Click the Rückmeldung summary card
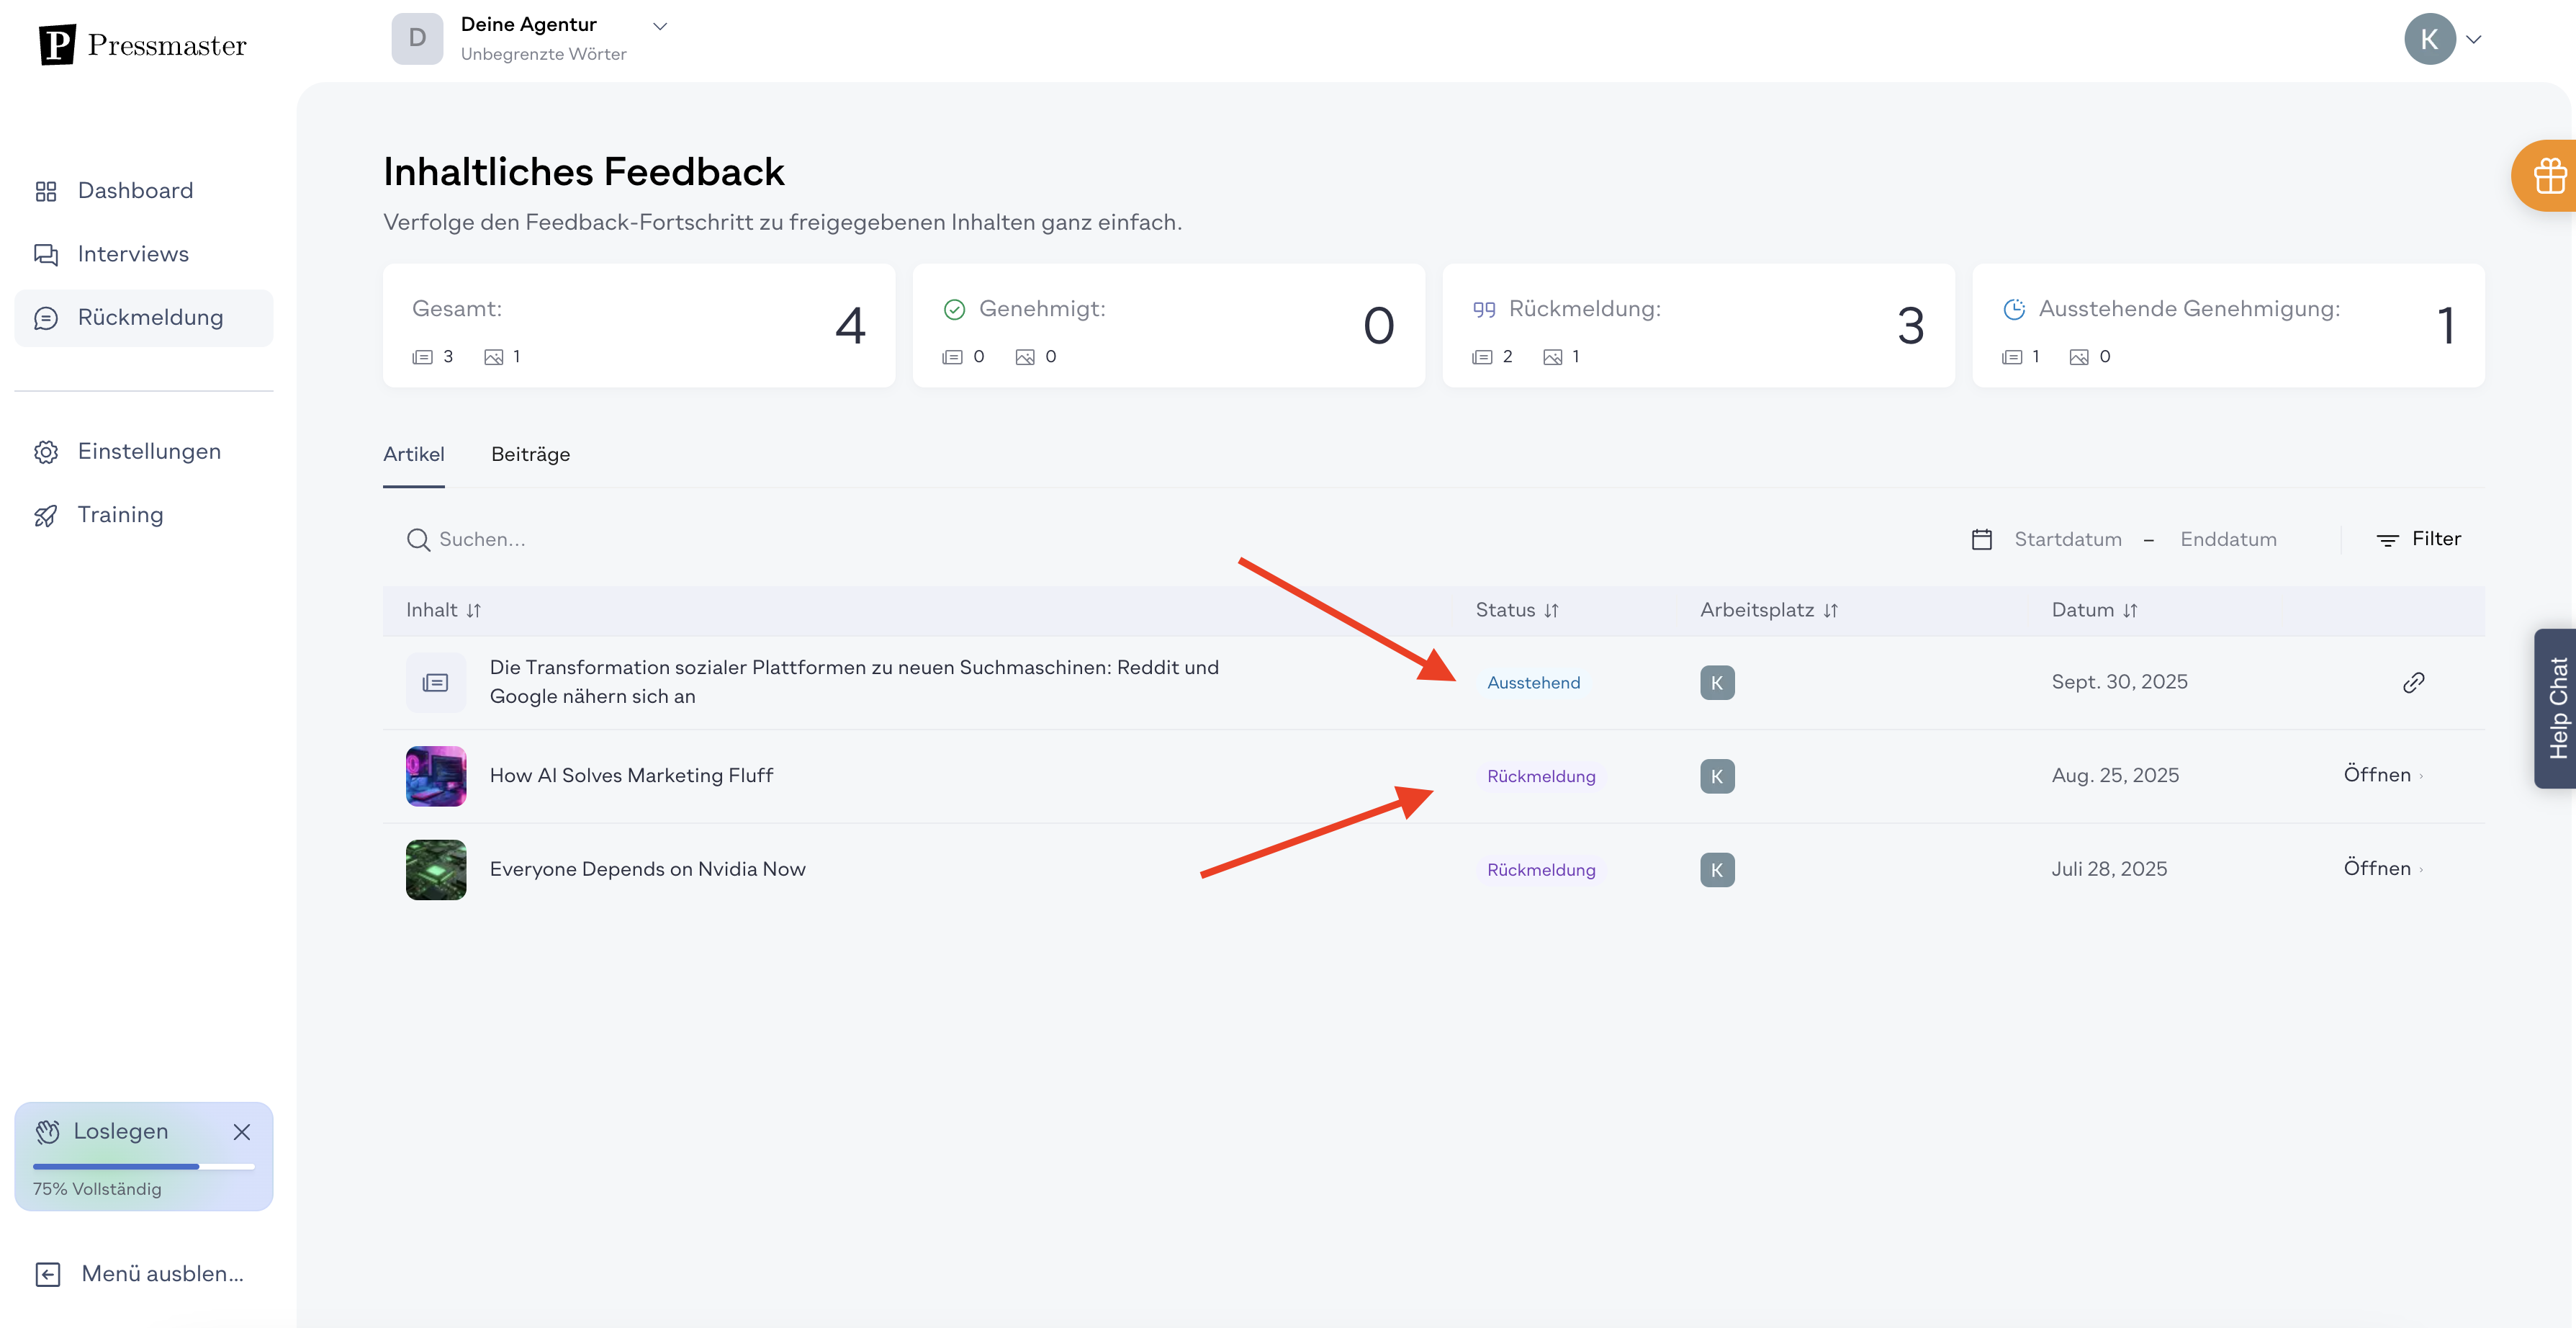The image size is (2576, 1328). (1698, 326)
